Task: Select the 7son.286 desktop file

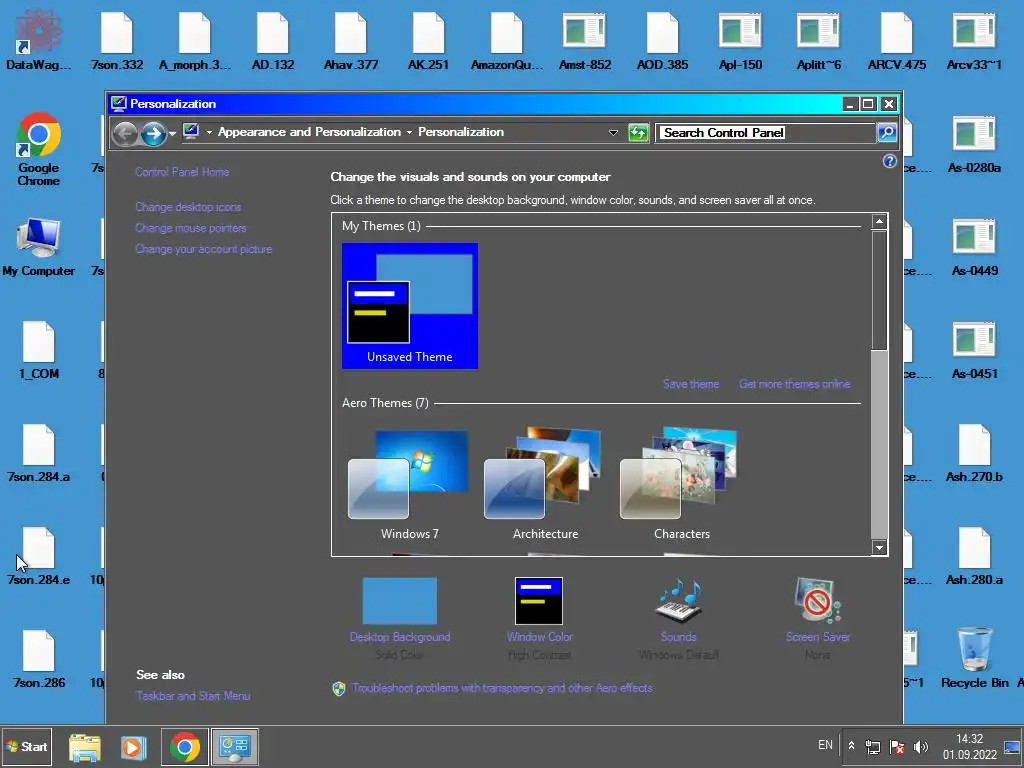Action: pyautogui.click(x=39, y=660)
